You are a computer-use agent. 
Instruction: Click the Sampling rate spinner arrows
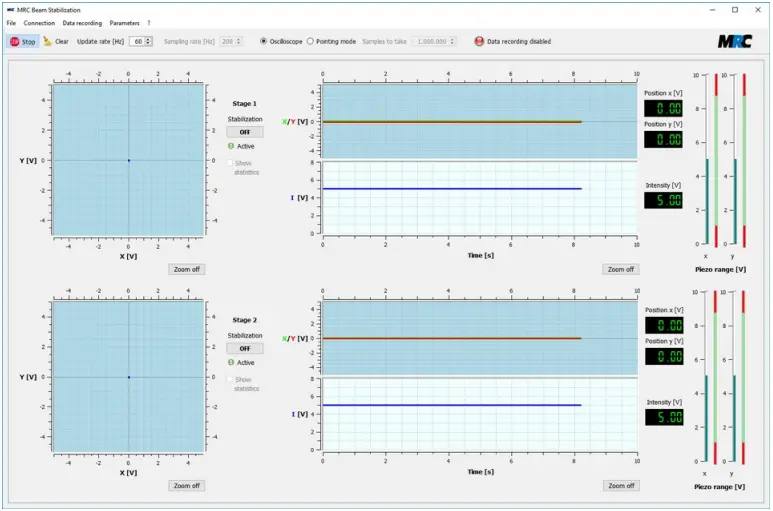click(x=239, y=41)
